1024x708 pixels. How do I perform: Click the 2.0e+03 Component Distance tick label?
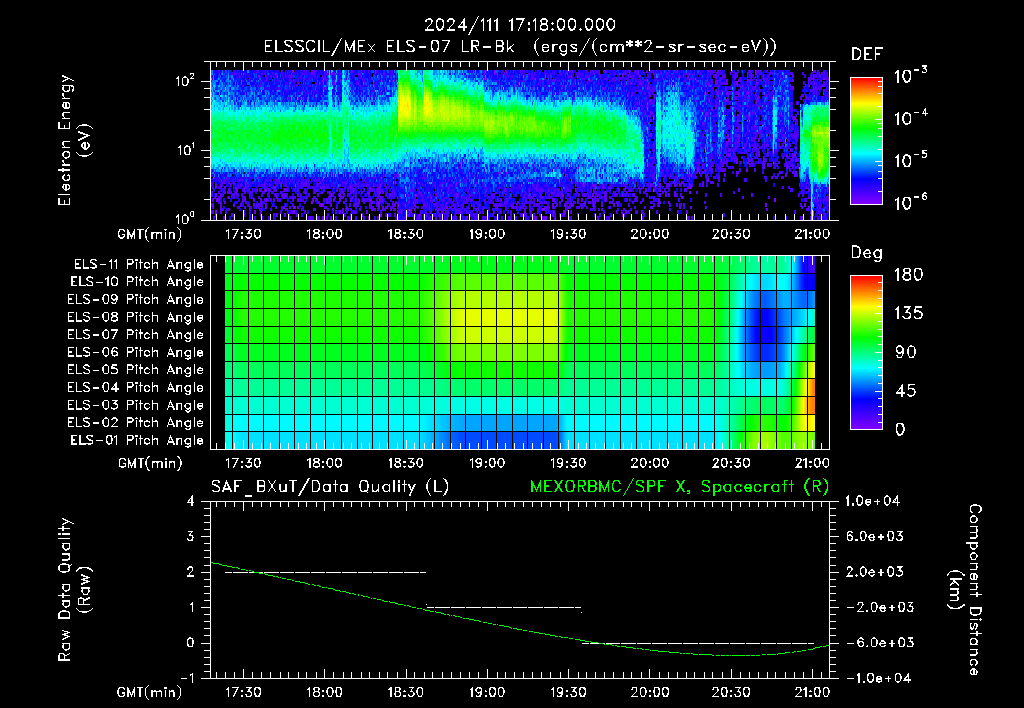tap(874, 571)
